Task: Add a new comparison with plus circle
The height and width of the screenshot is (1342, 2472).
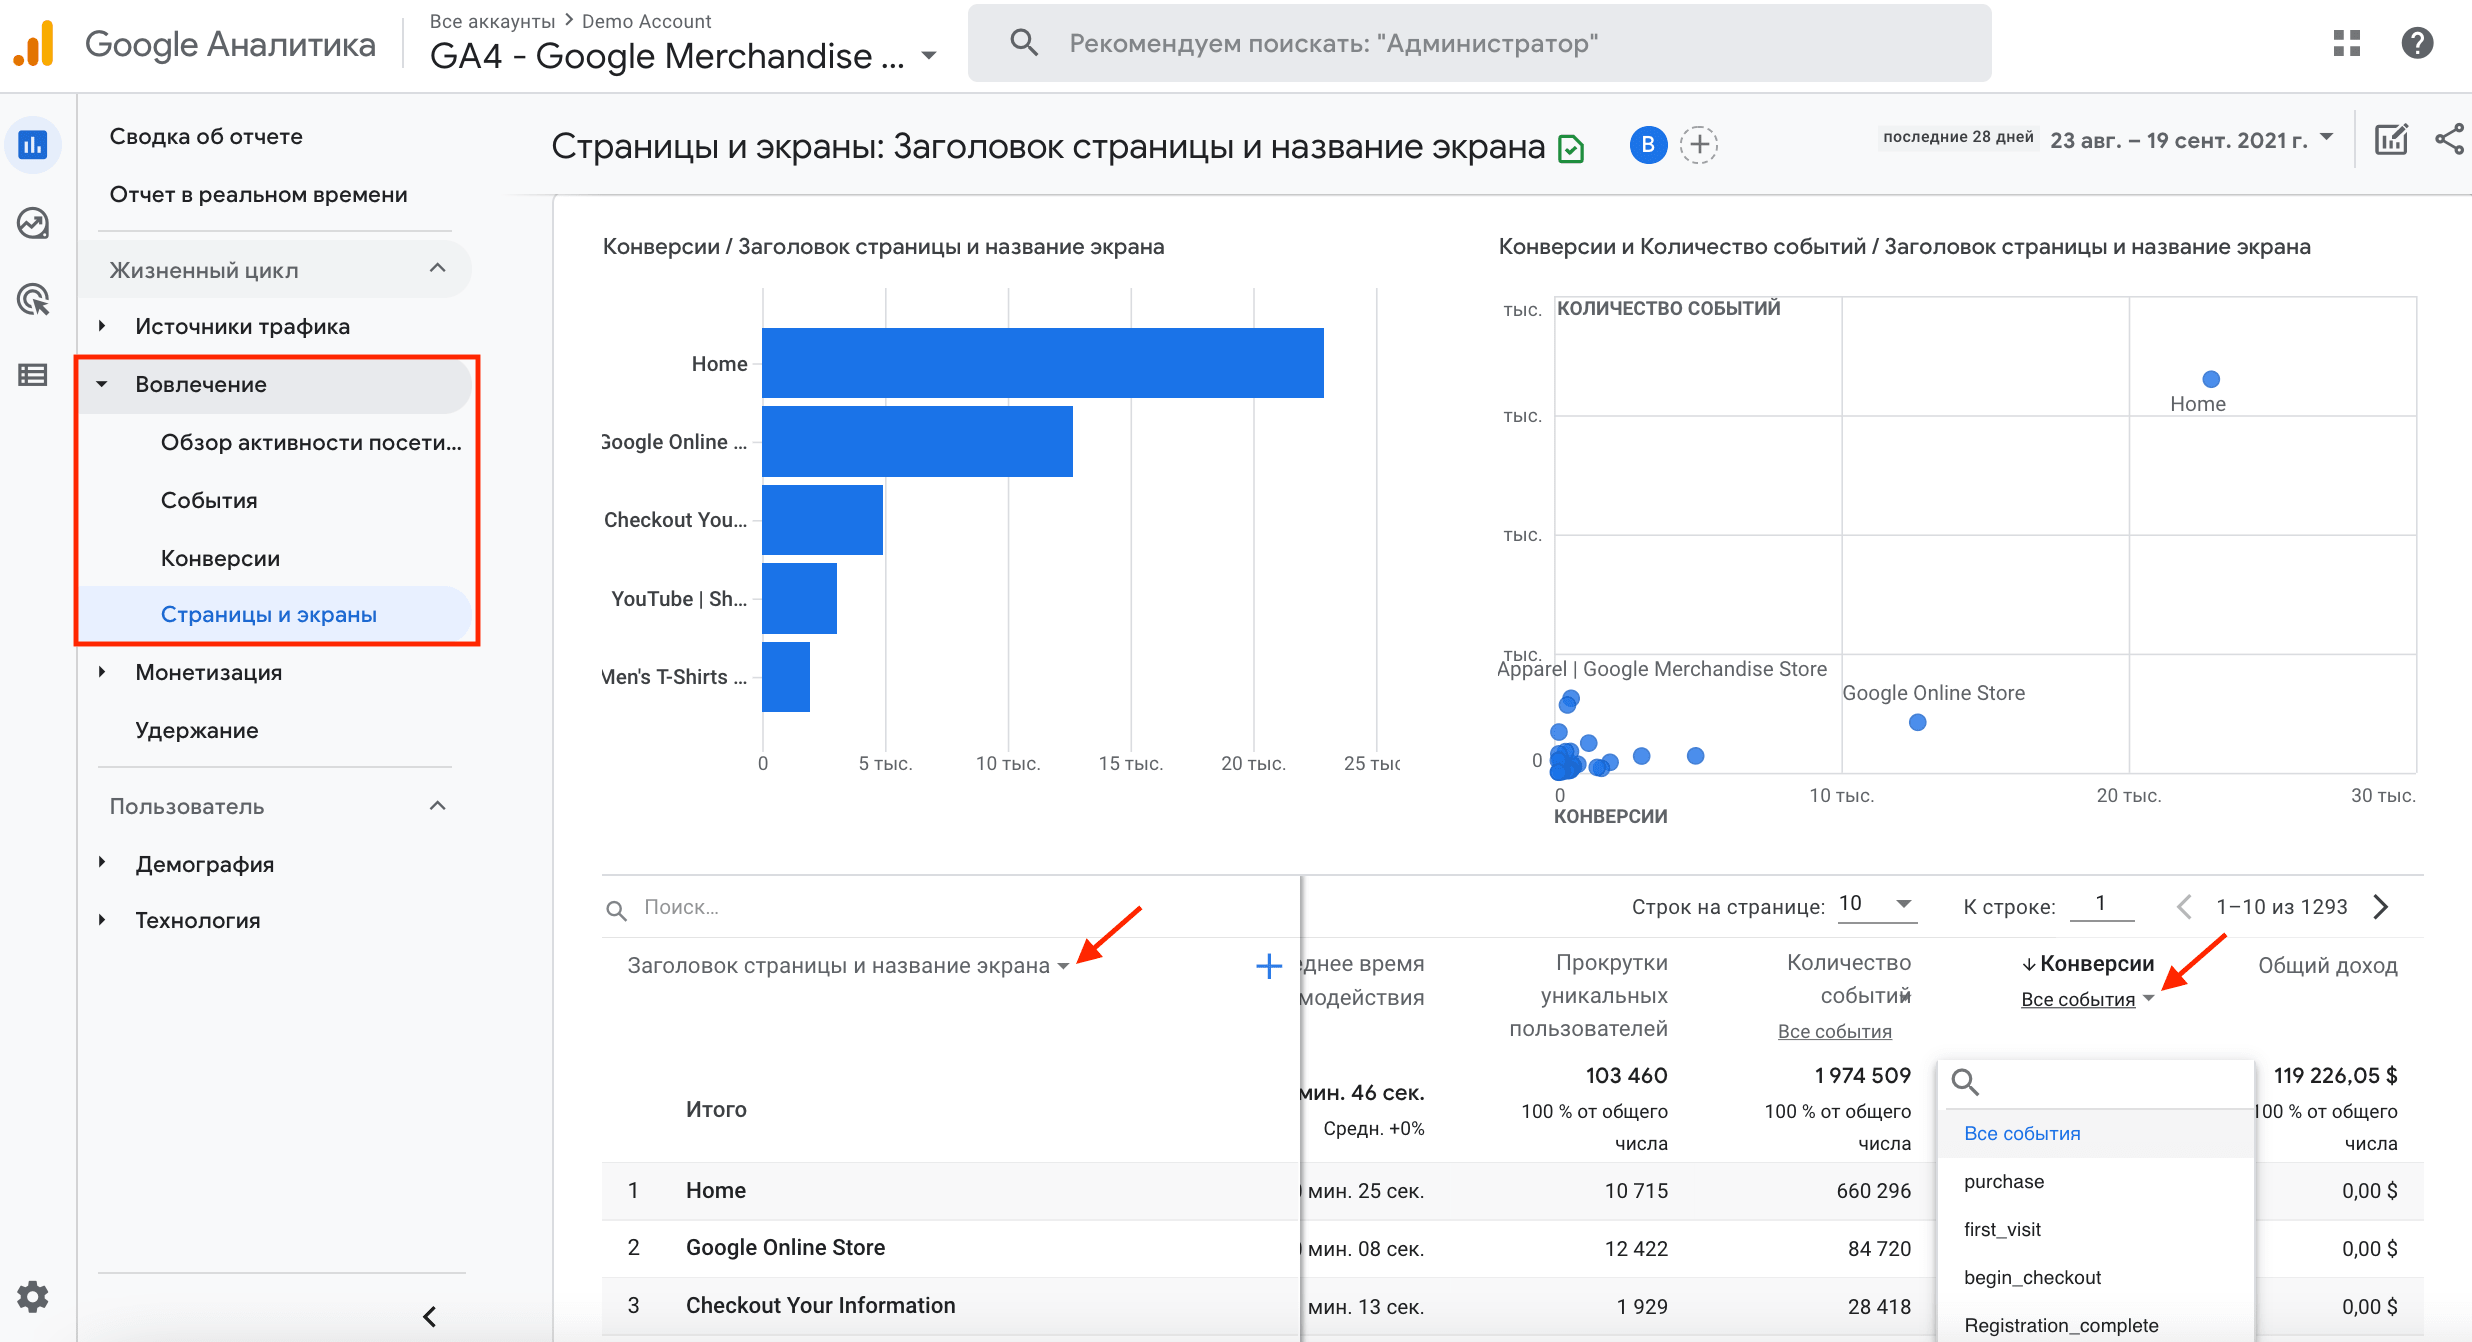Action: 1699,145
